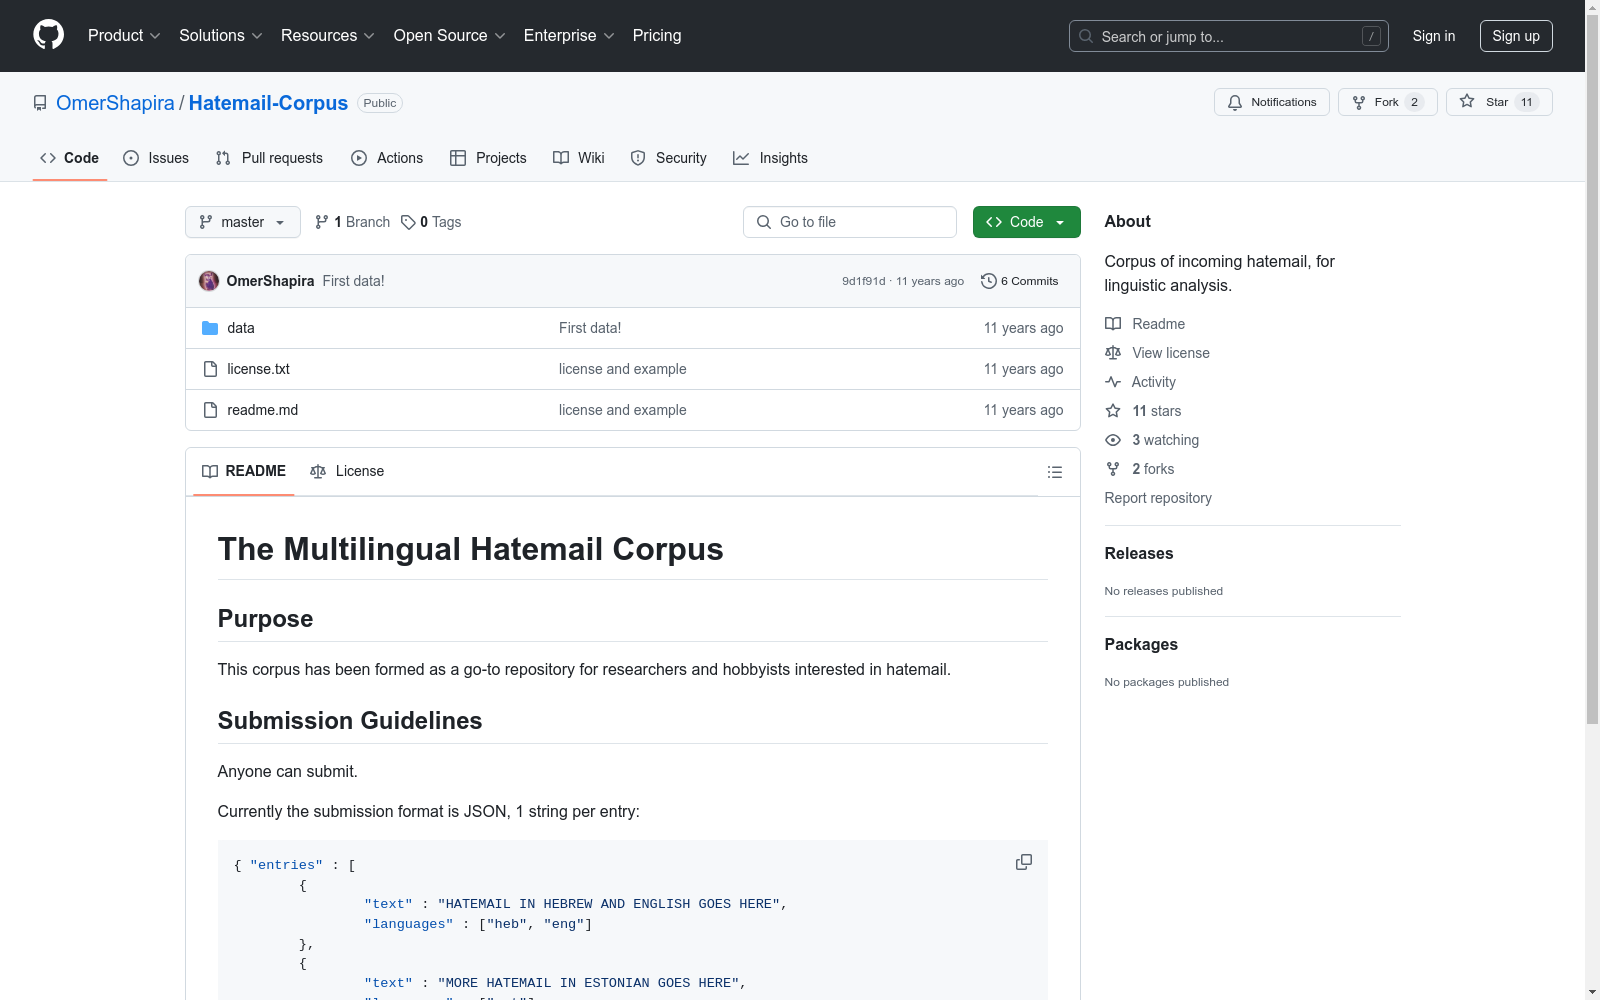Click the book icon beside Readme

point(1113,324)
